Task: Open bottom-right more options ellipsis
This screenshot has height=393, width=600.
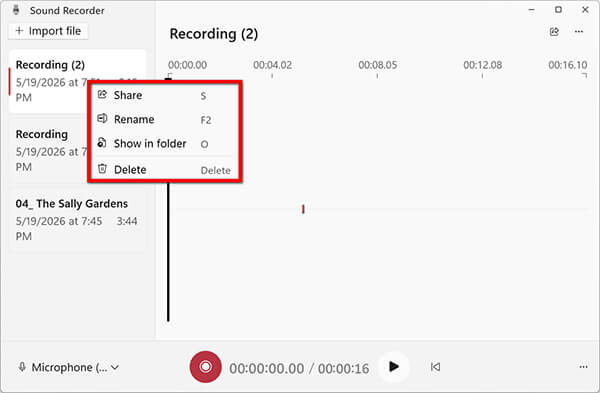Action: [583, 367]
